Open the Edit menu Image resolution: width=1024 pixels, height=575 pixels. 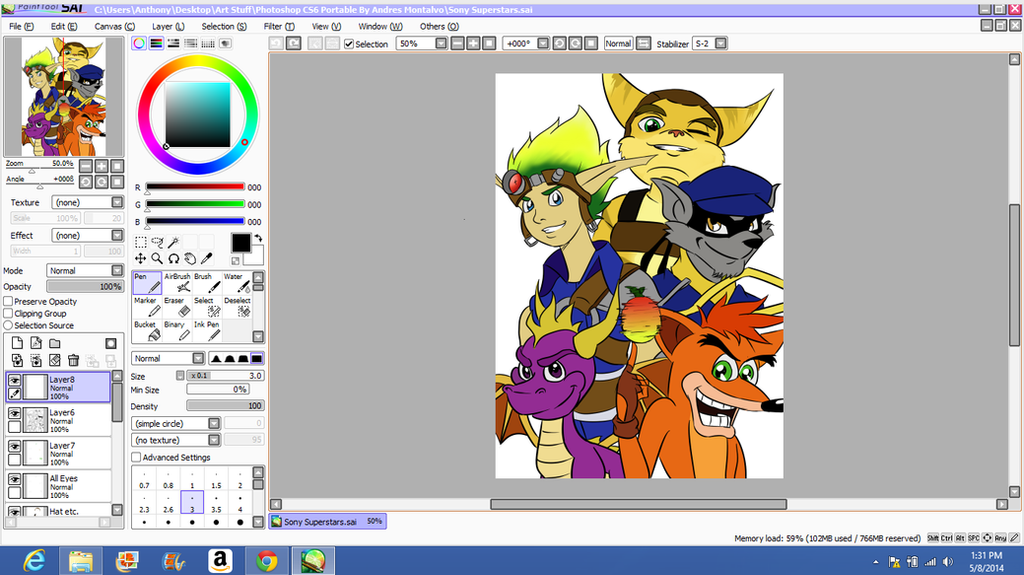coord(63,26)
